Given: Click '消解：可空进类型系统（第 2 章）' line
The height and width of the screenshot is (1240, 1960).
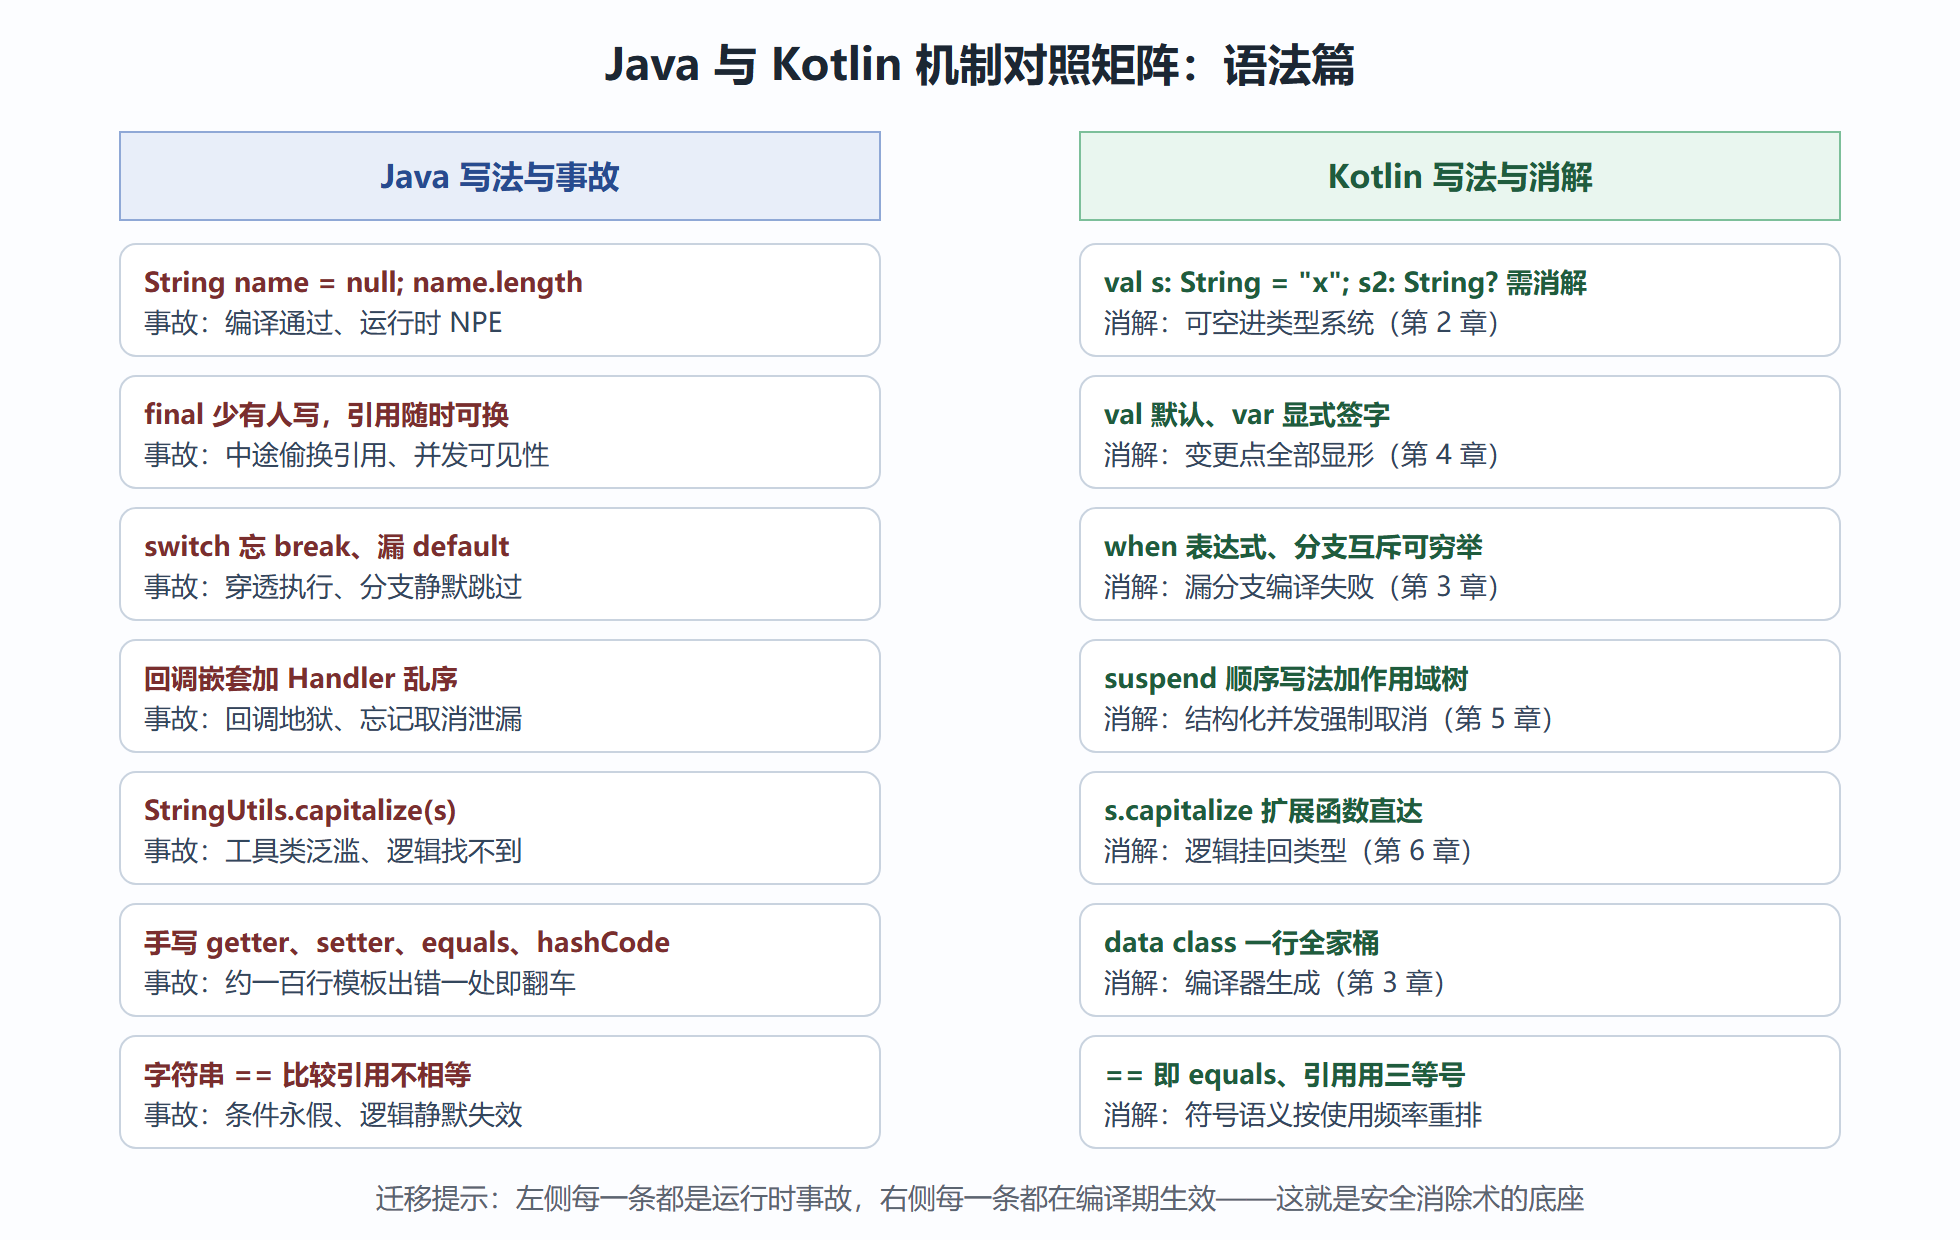Looking at the screenshot, I should pyautogui.click(x=1301, y=323).
